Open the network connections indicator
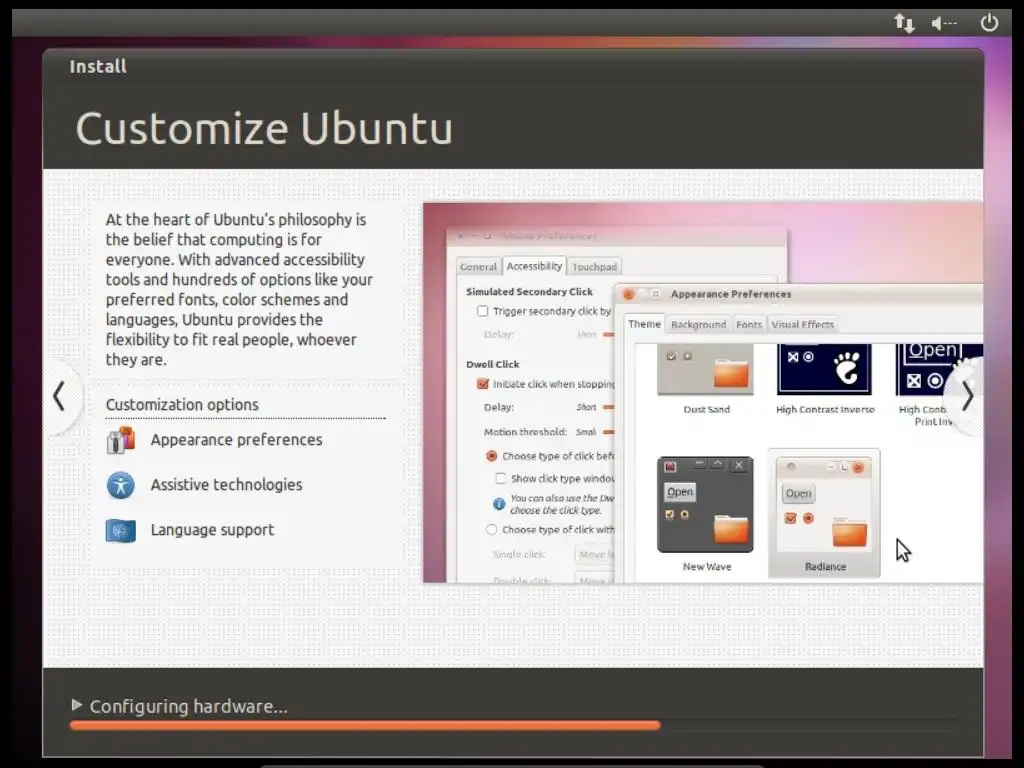 904,23
